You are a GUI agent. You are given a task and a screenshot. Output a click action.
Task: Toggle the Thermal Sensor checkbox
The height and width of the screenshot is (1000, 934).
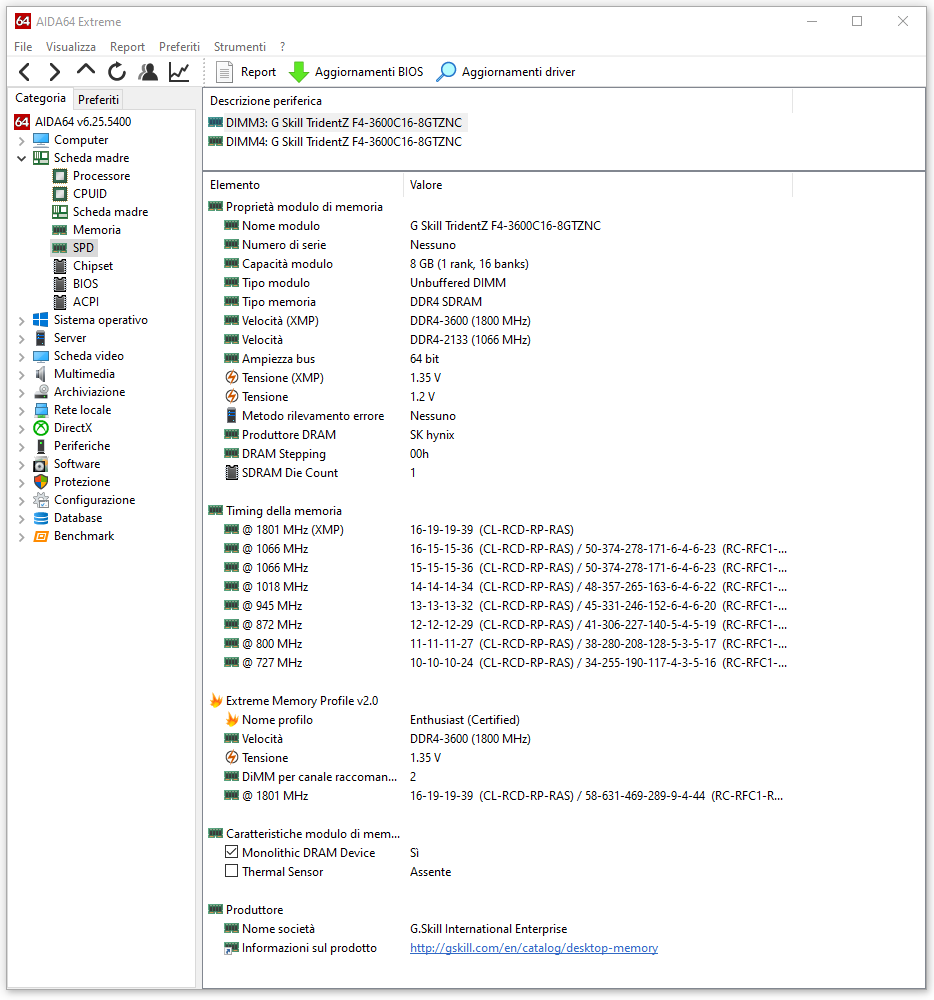(231, 871)
